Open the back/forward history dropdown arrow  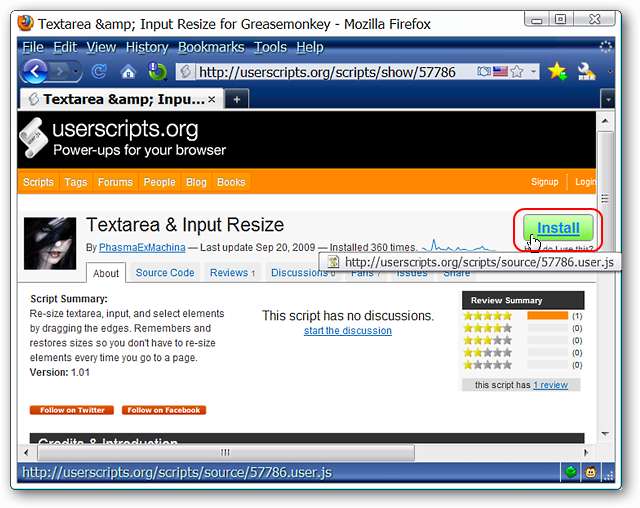76,72
